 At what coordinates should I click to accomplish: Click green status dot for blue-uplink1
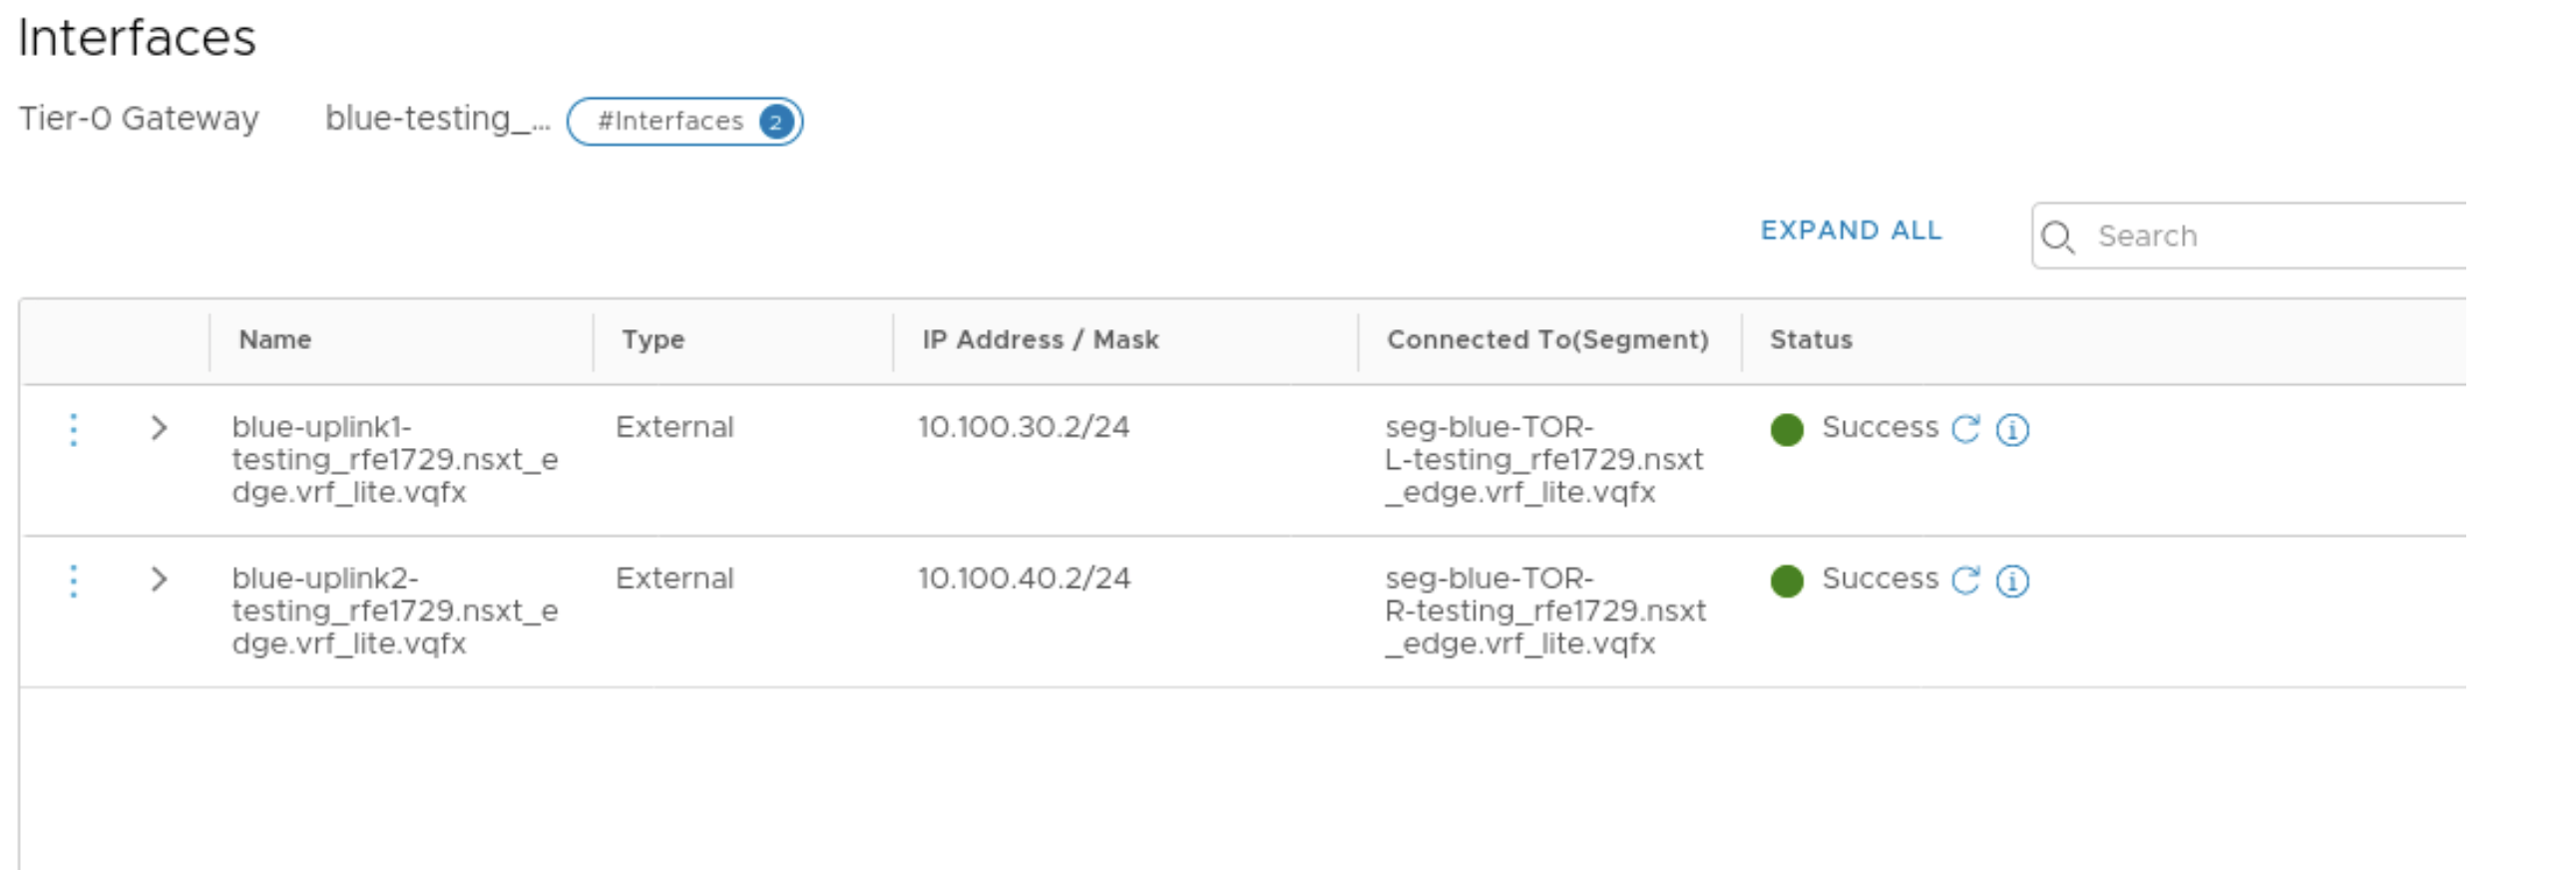tap(1786, 430)
